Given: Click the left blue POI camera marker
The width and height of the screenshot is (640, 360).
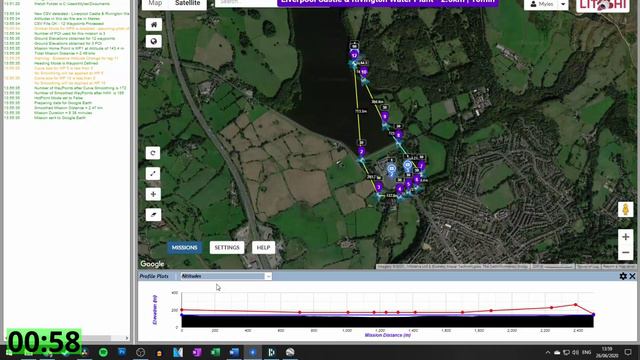Looking at the screenshot, I should (391, 169).
